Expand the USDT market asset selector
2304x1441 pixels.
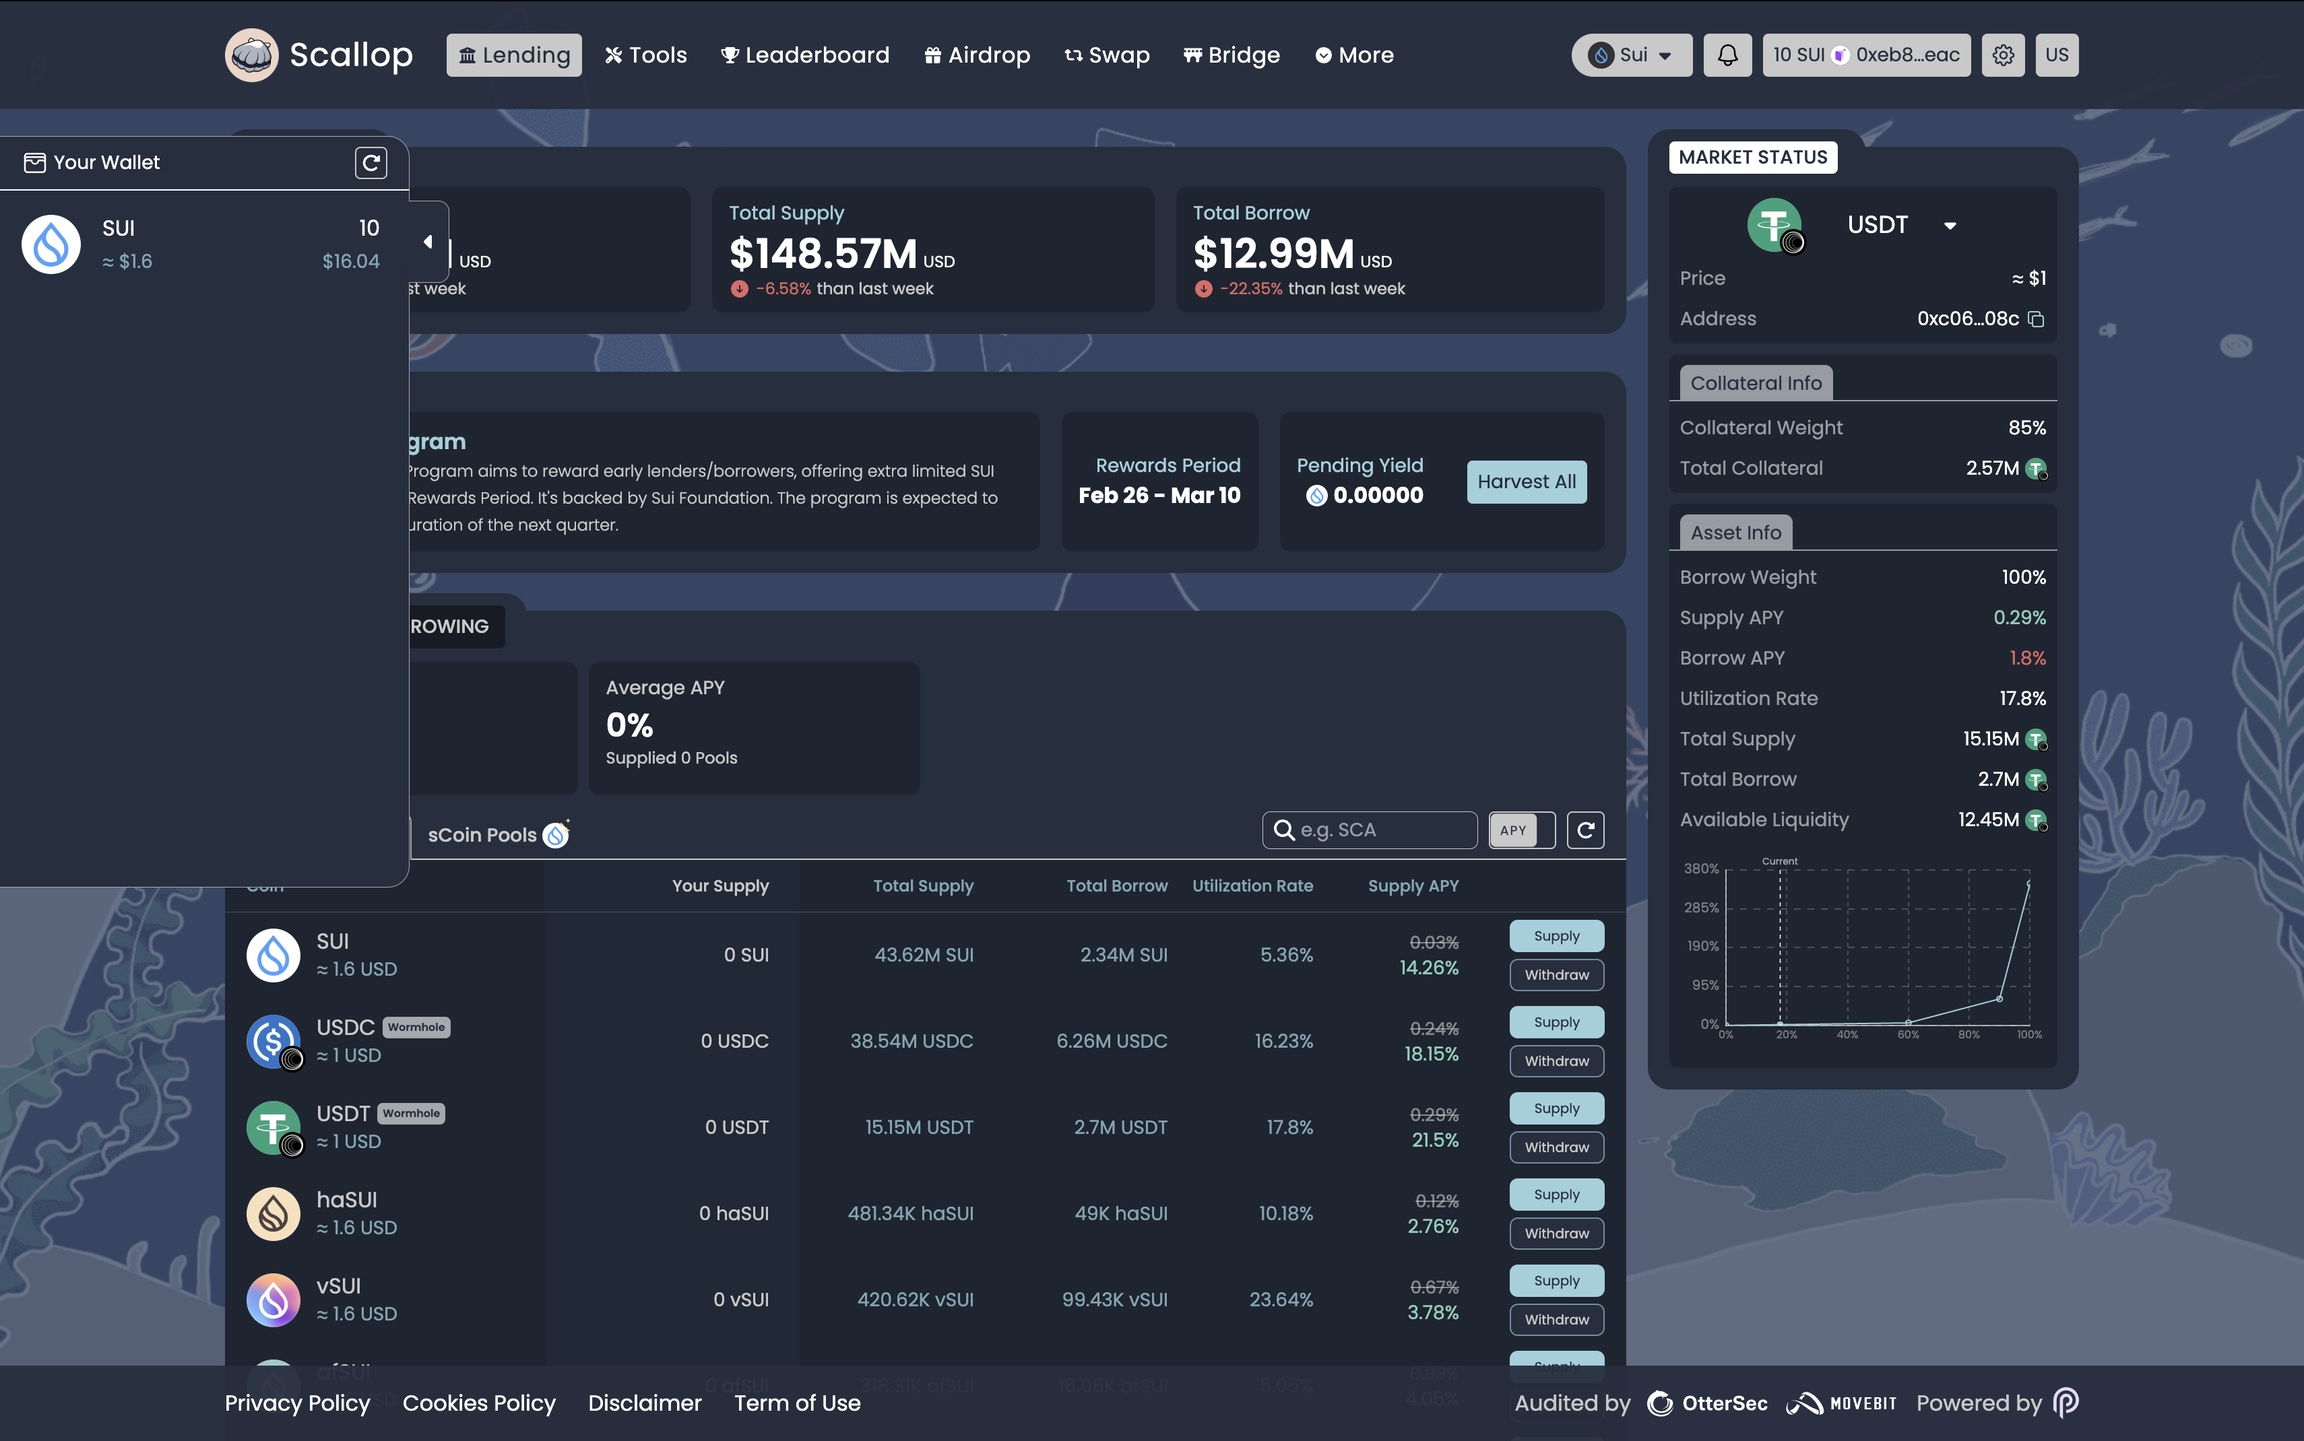tap(1949, 226)
